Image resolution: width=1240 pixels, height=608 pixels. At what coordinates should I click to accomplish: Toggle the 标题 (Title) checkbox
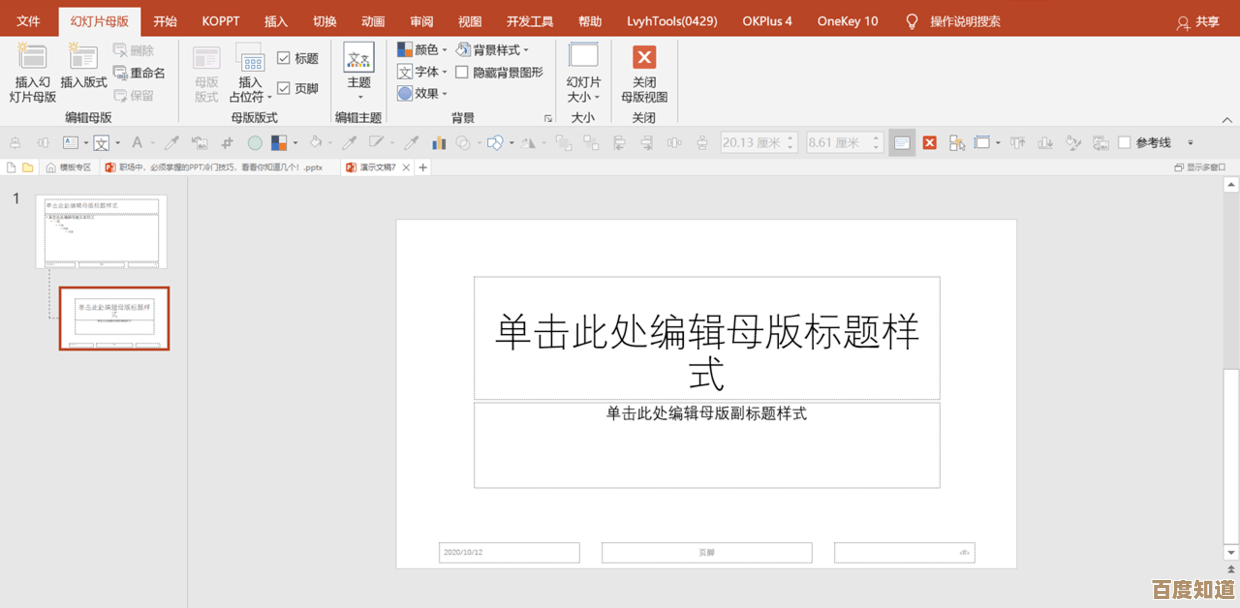[286, 57]
